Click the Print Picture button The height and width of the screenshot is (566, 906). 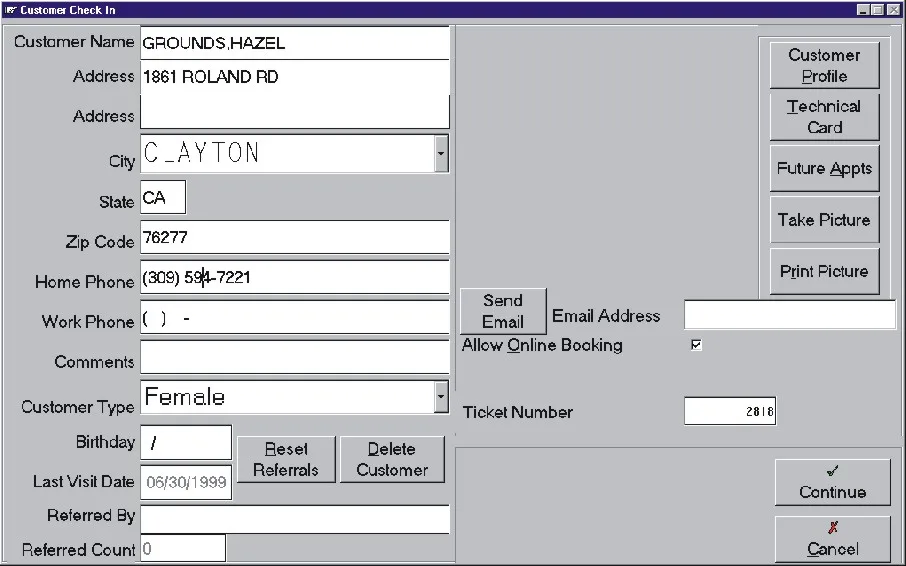tap(825, 271)
